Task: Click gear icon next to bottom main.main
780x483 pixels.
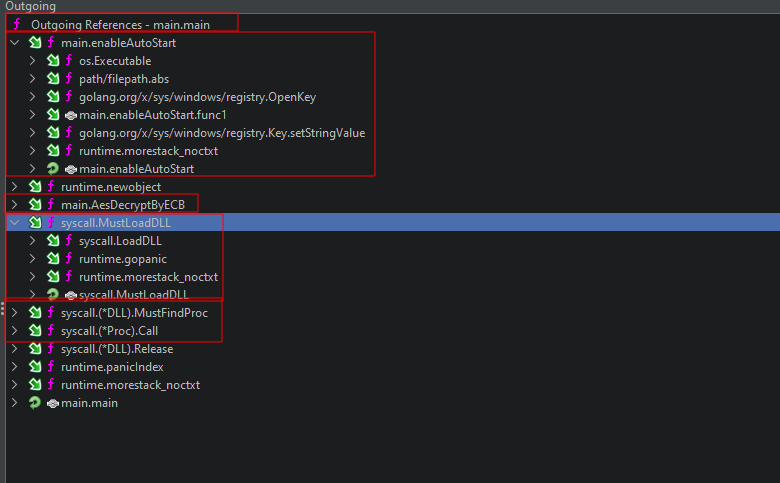Action: [x=53, y=403]
